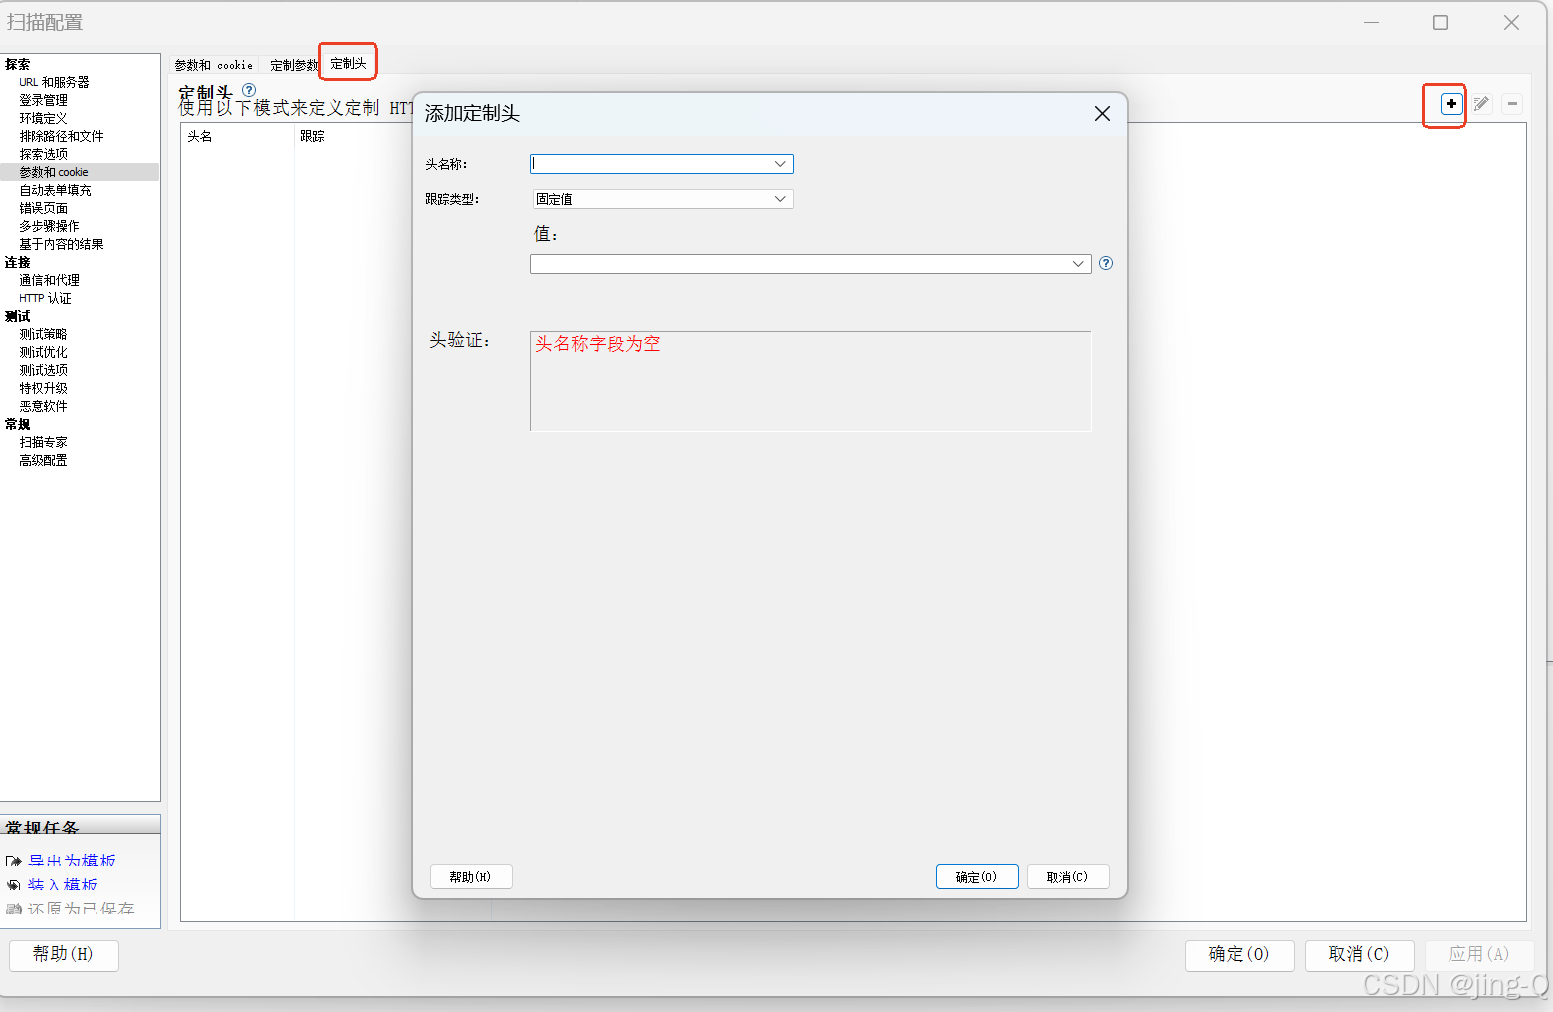Click the main window 确定(O) button
This screenshot has height=1012, width=1553.
pos(1240,955)
